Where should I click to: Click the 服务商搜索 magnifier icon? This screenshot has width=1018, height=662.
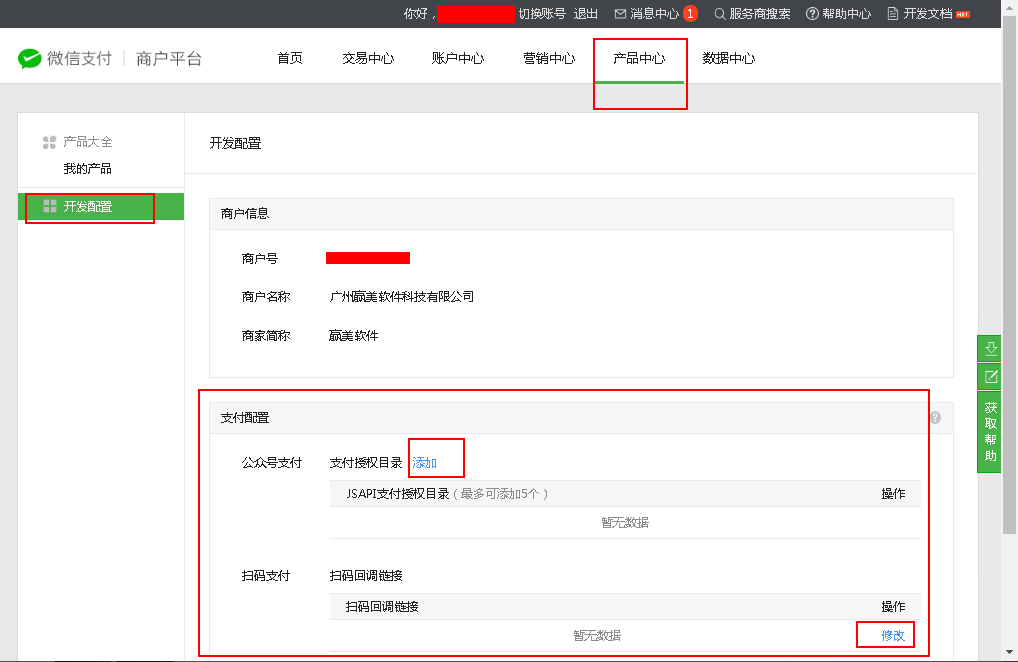pos(719,14)
